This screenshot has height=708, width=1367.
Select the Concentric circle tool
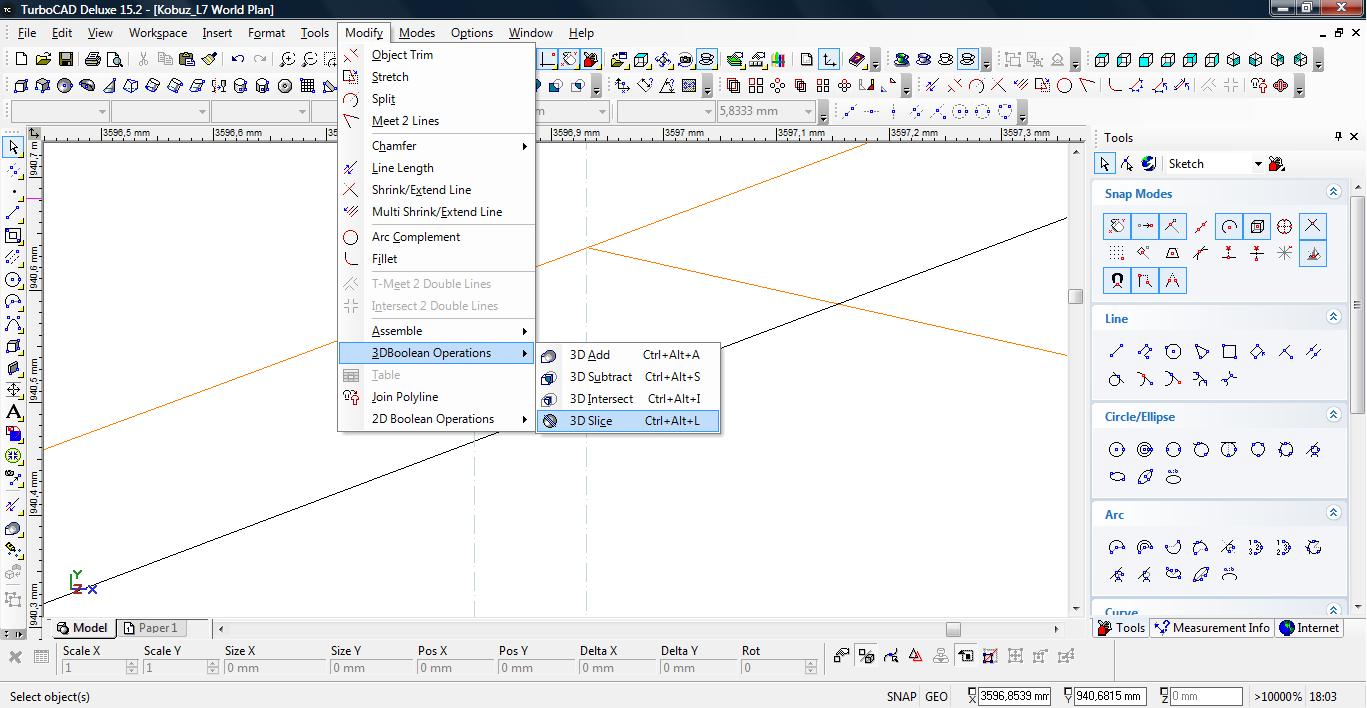[1145, 449]
